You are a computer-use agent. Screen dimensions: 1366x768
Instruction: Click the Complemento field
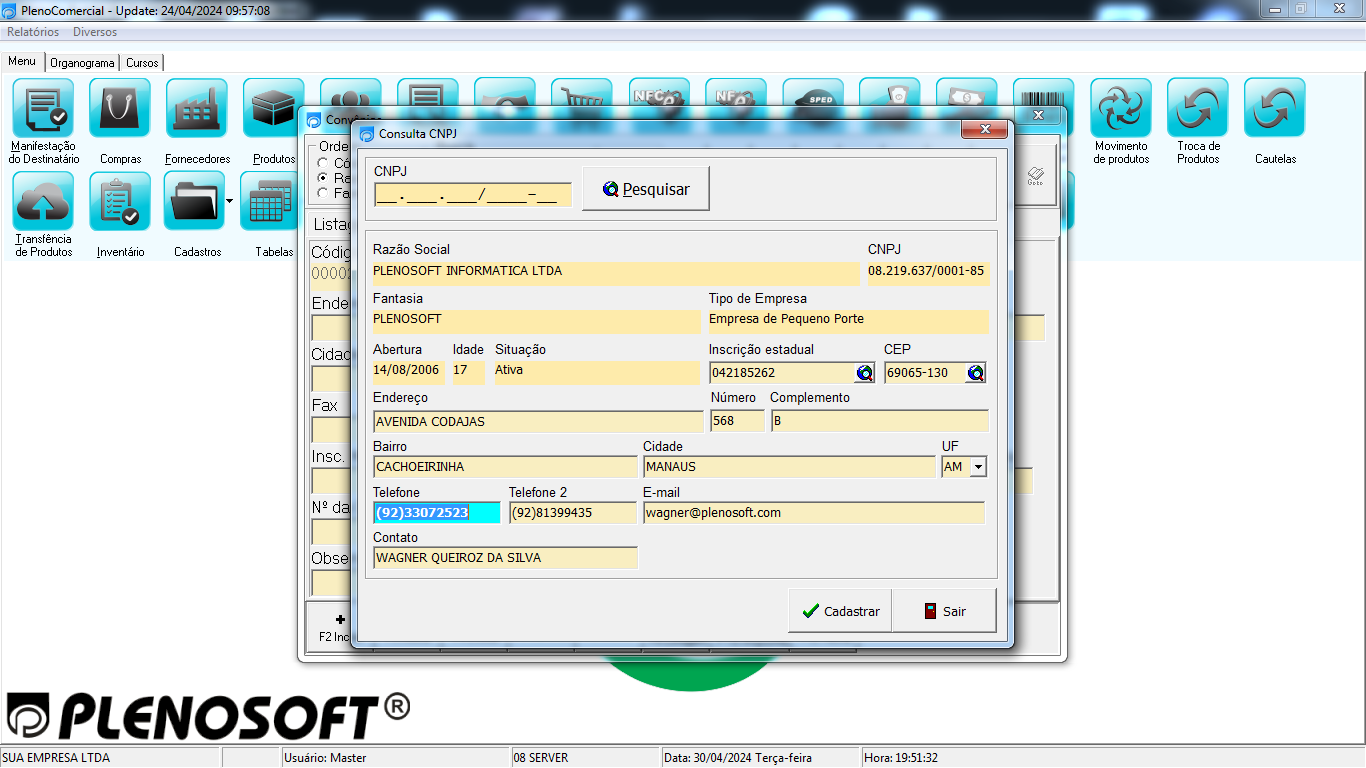[880, 421]
